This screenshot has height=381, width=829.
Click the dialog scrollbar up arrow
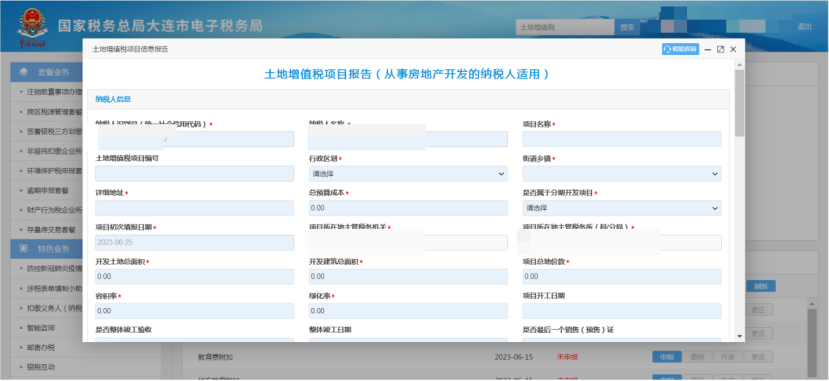coord(739,65)
